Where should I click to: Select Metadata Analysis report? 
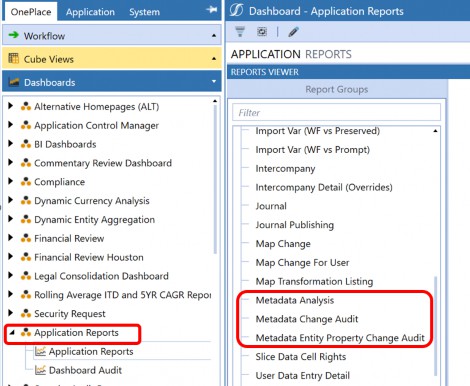tap(295, 300)
